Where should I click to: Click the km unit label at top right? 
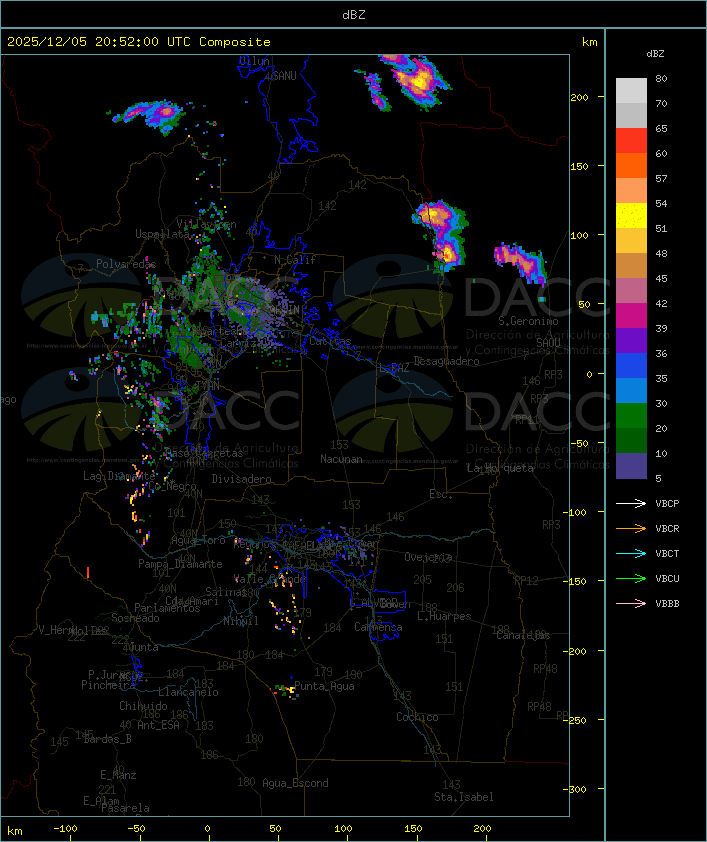[x=589, y=42]
